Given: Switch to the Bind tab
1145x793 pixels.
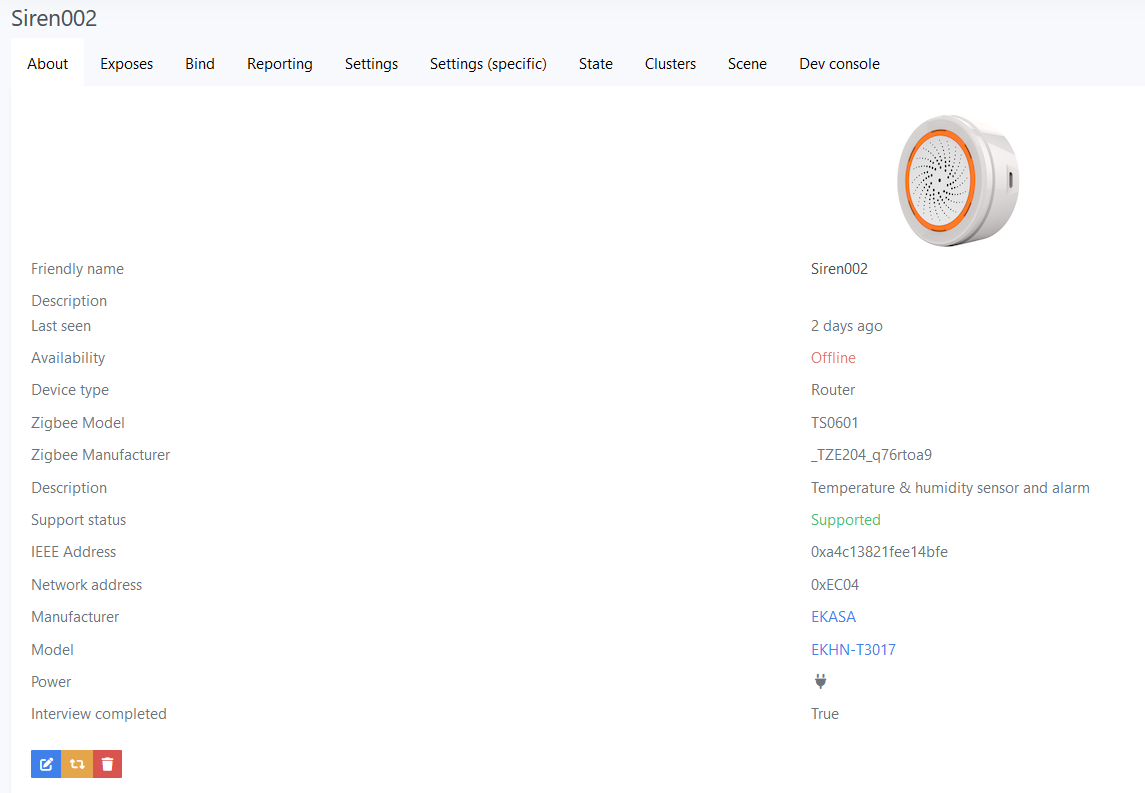Looking at the screenshot, I should tap(199, 63).
